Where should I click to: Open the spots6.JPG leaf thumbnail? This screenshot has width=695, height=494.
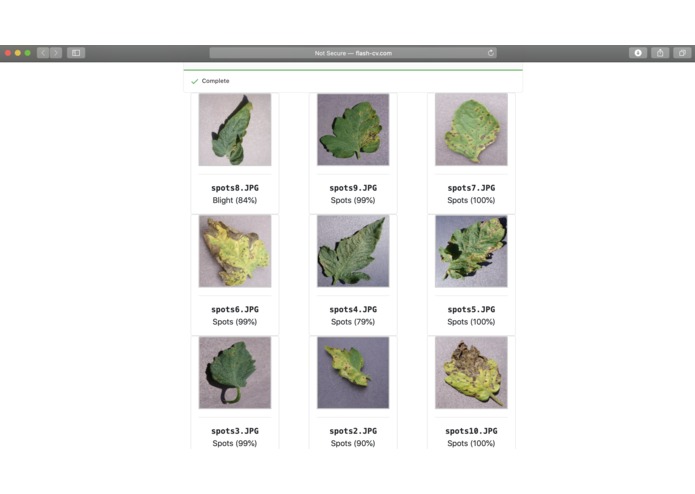tap(235, 251)
